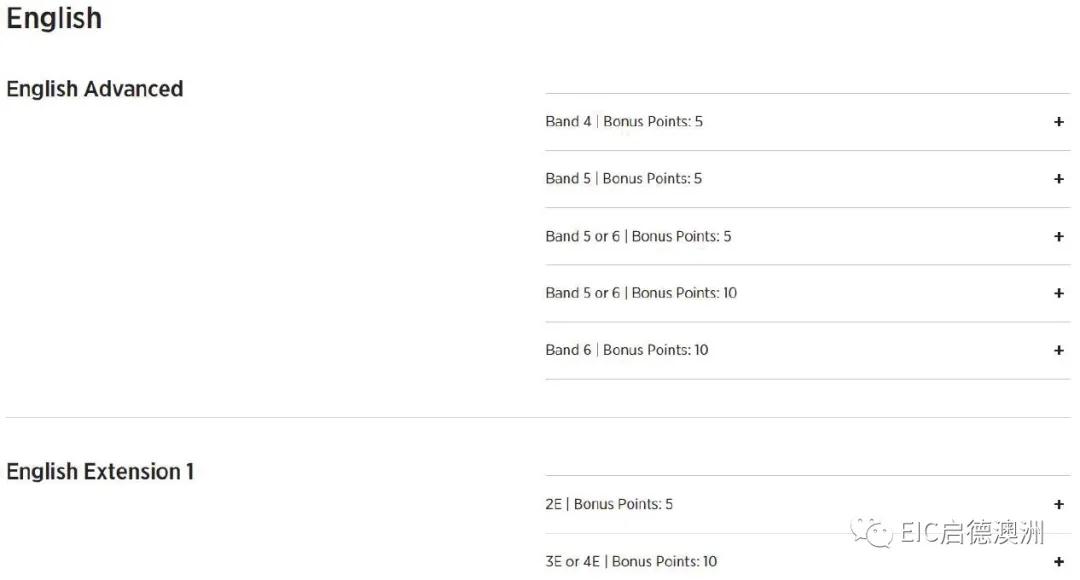The height and width of the screenshot is (580, 1080).
Task: Open "Band 5 or 6 | Bonus Points: 5" accordion text
Action: (638, 237)
